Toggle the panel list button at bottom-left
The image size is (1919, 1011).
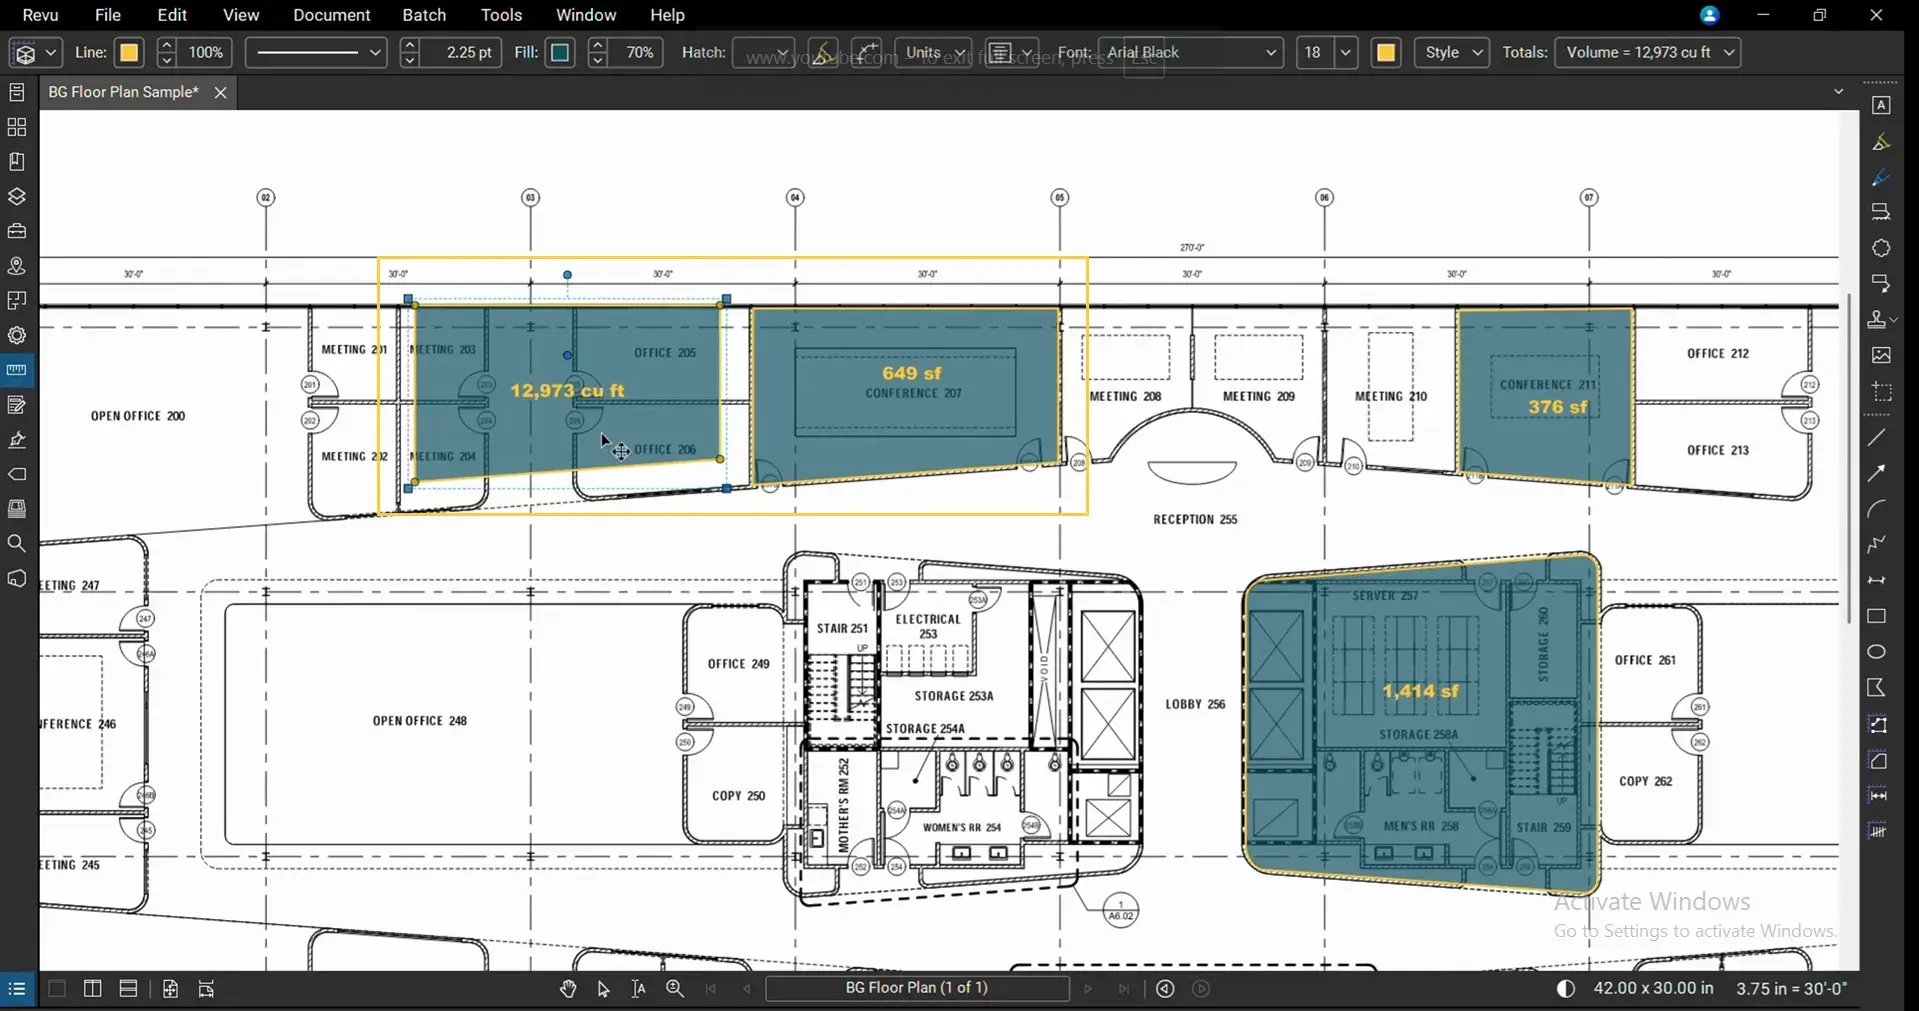tap(17, 989)
